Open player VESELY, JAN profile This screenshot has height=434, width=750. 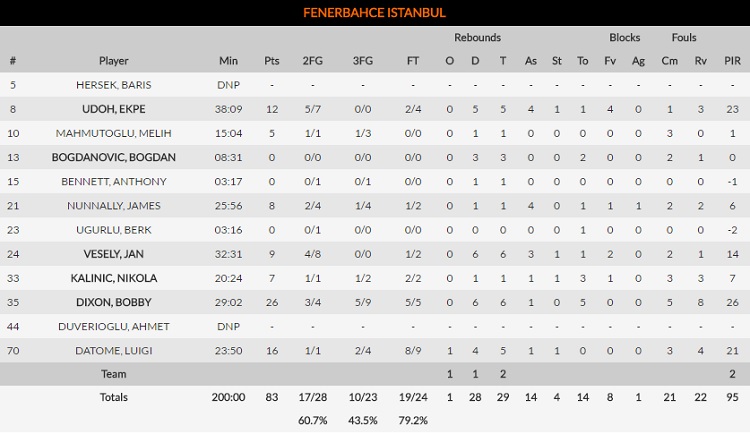(114, 254)
